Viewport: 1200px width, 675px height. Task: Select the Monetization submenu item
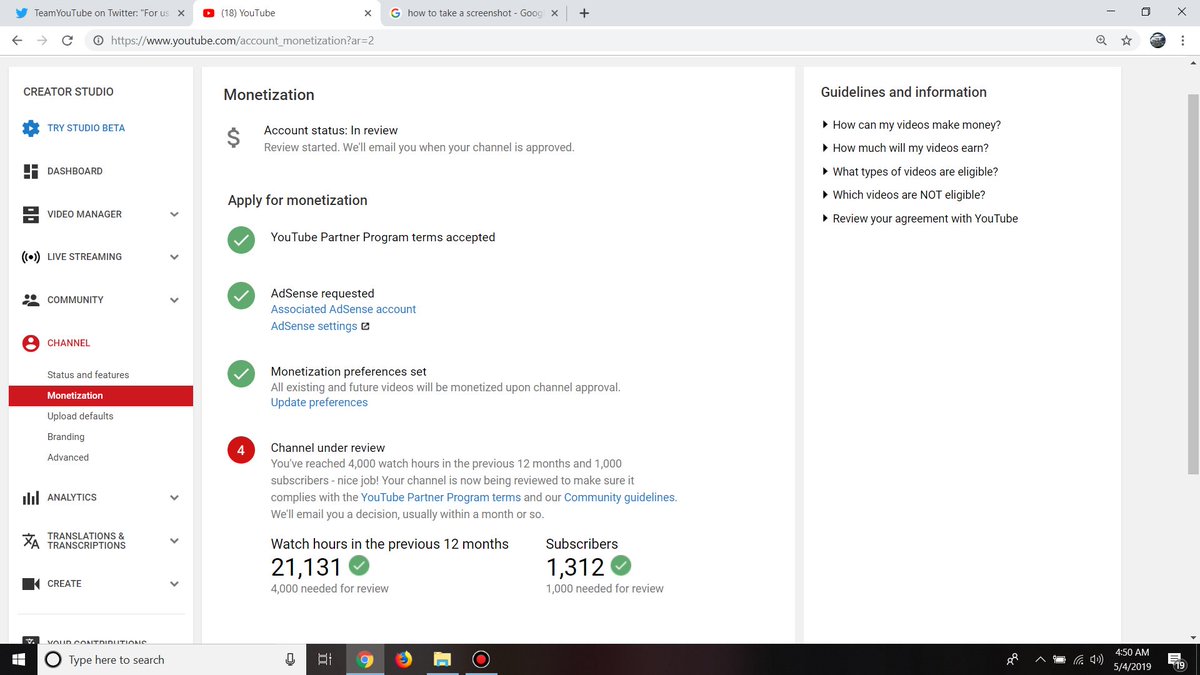point(101,396)
